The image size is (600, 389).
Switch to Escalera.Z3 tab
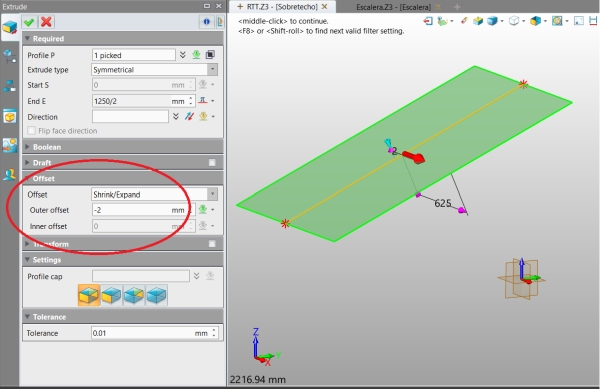(x=393, y=7)
